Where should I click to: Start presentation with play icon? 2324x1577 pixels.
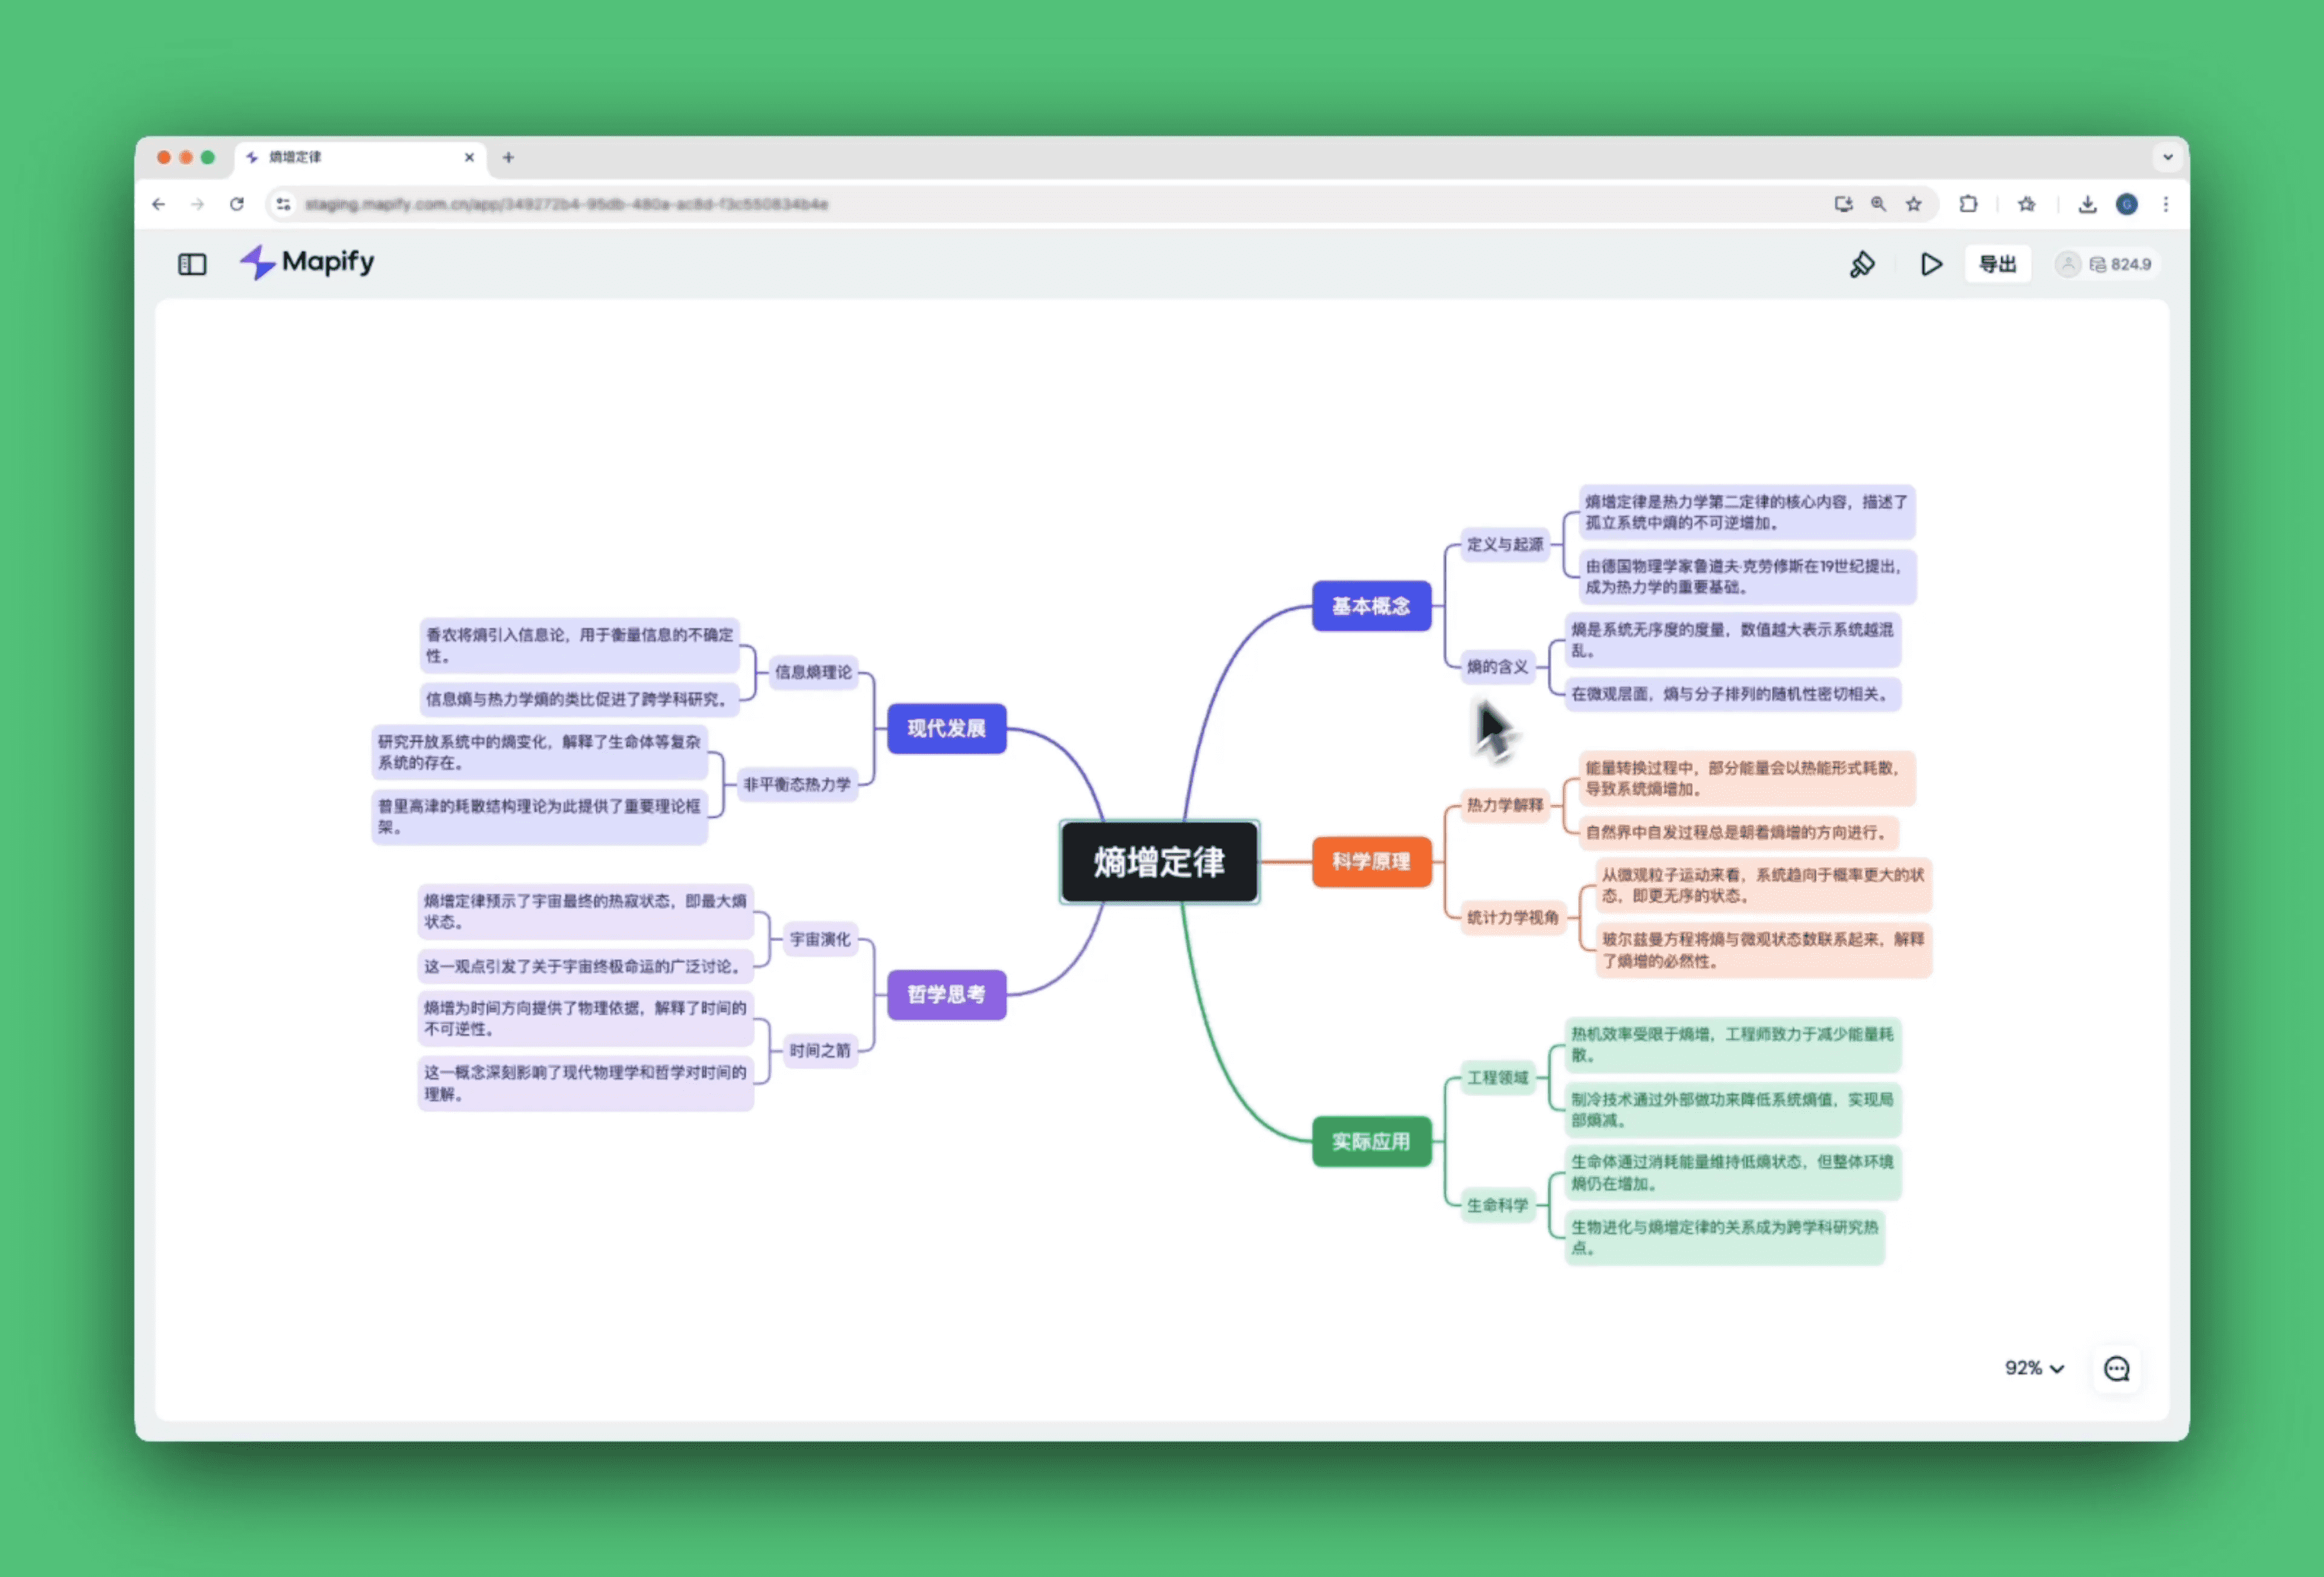[x=1931, y=264]
